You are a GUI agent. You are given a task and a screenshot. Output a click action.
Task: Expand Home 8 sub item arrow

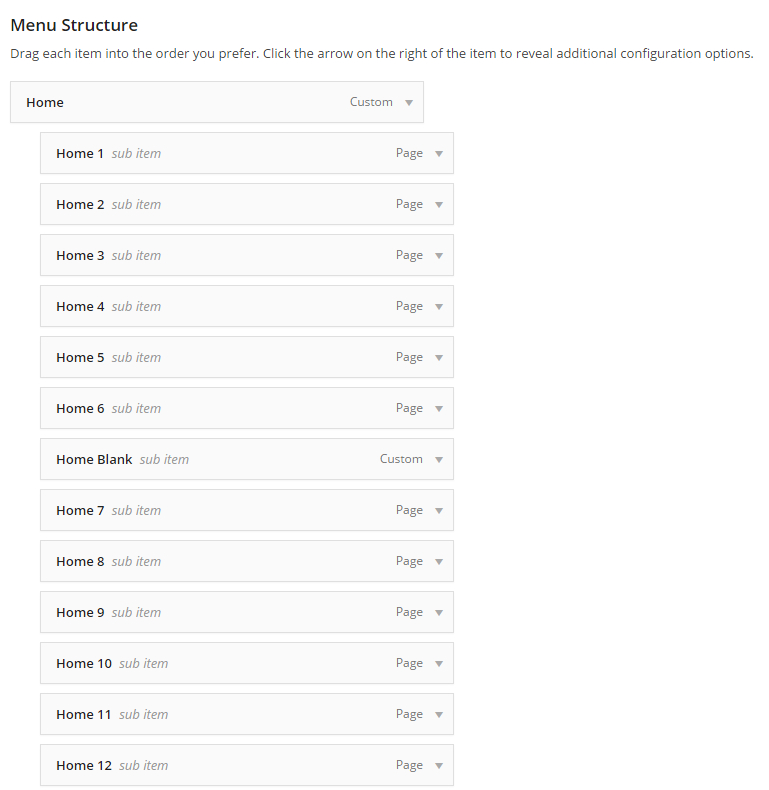[x=439, y=561]
